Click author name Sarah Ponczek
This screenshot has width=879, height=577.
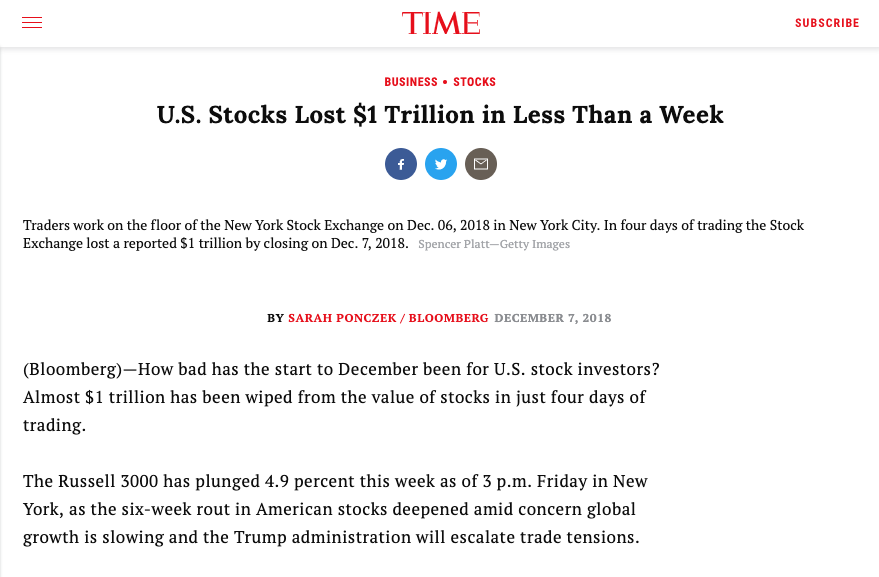(x=342, y=318)
